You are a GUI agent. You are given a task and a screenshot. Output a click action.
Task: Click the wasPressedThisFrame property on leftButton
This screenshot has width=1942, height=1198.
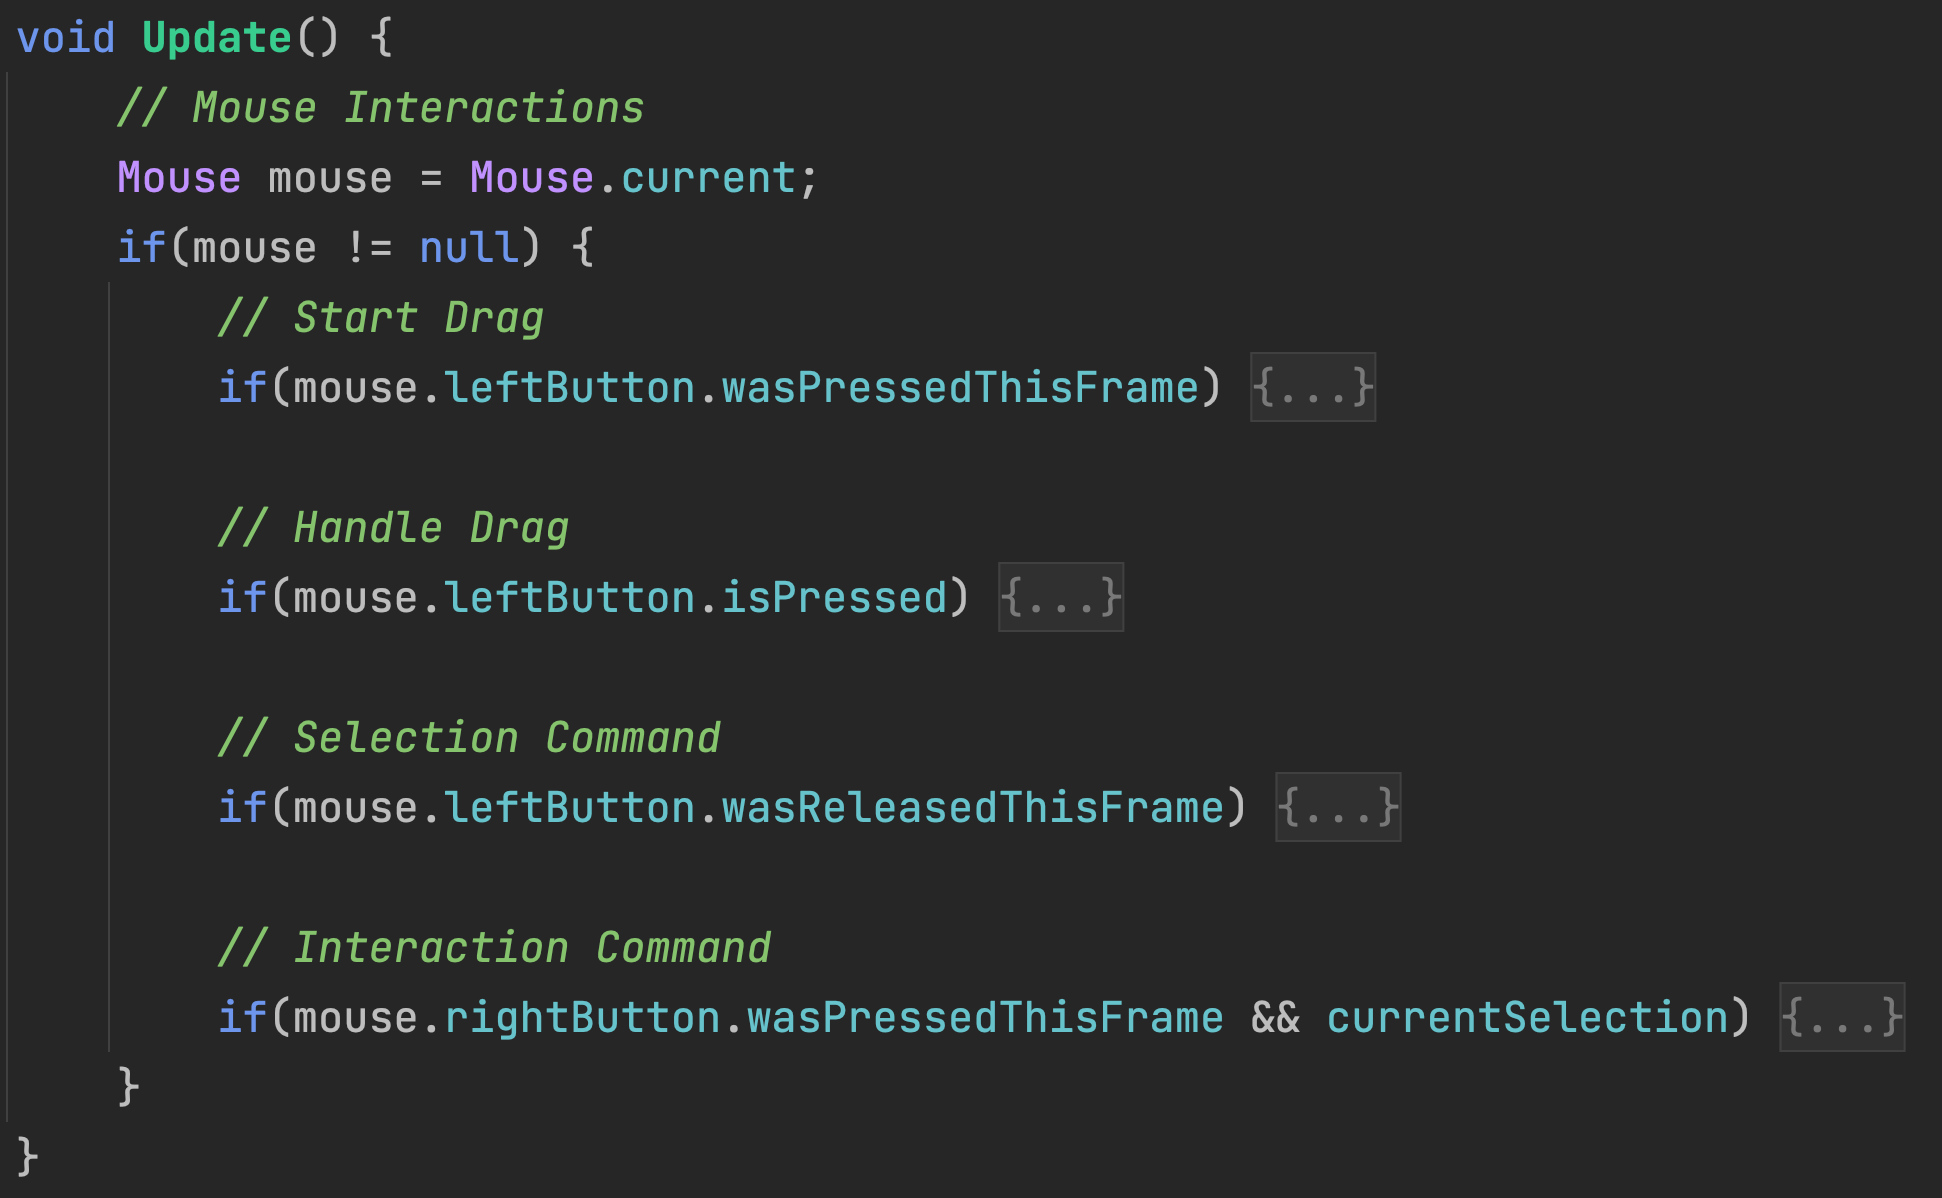(959, 387)
